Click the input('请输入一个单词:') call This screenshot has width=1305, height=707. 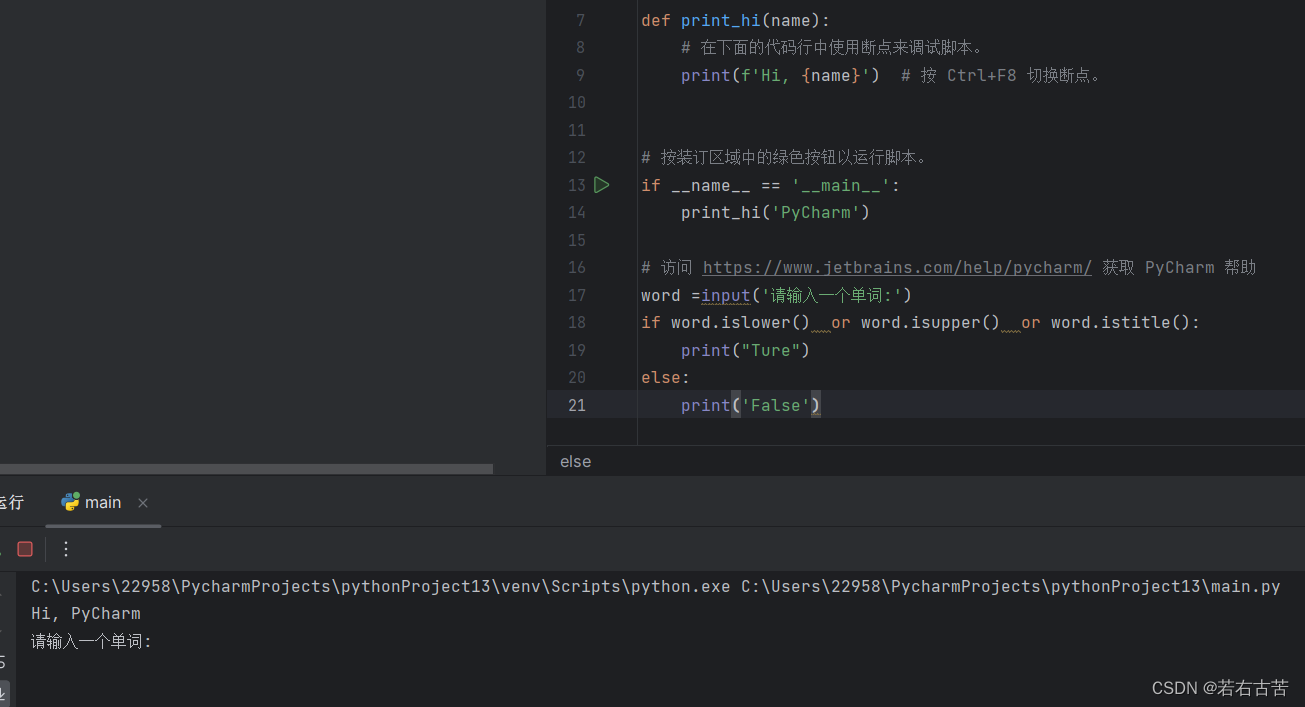806,295
